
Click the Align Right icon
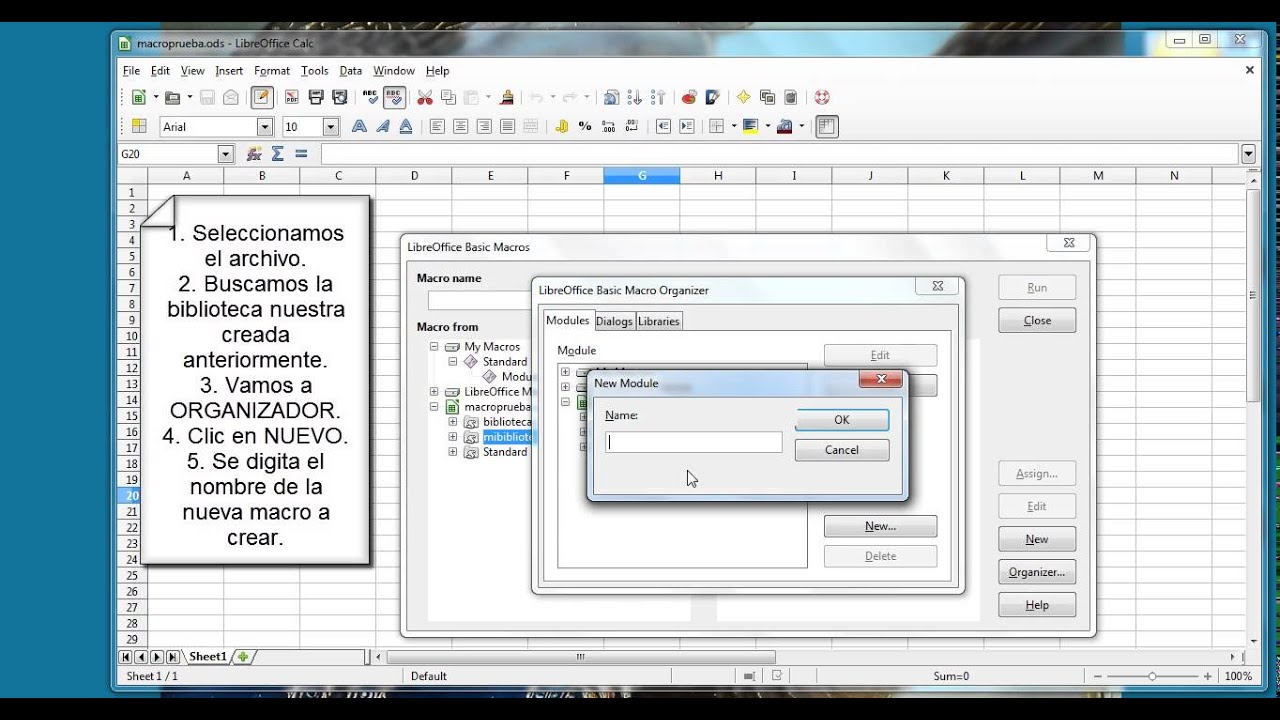(484, 126)
